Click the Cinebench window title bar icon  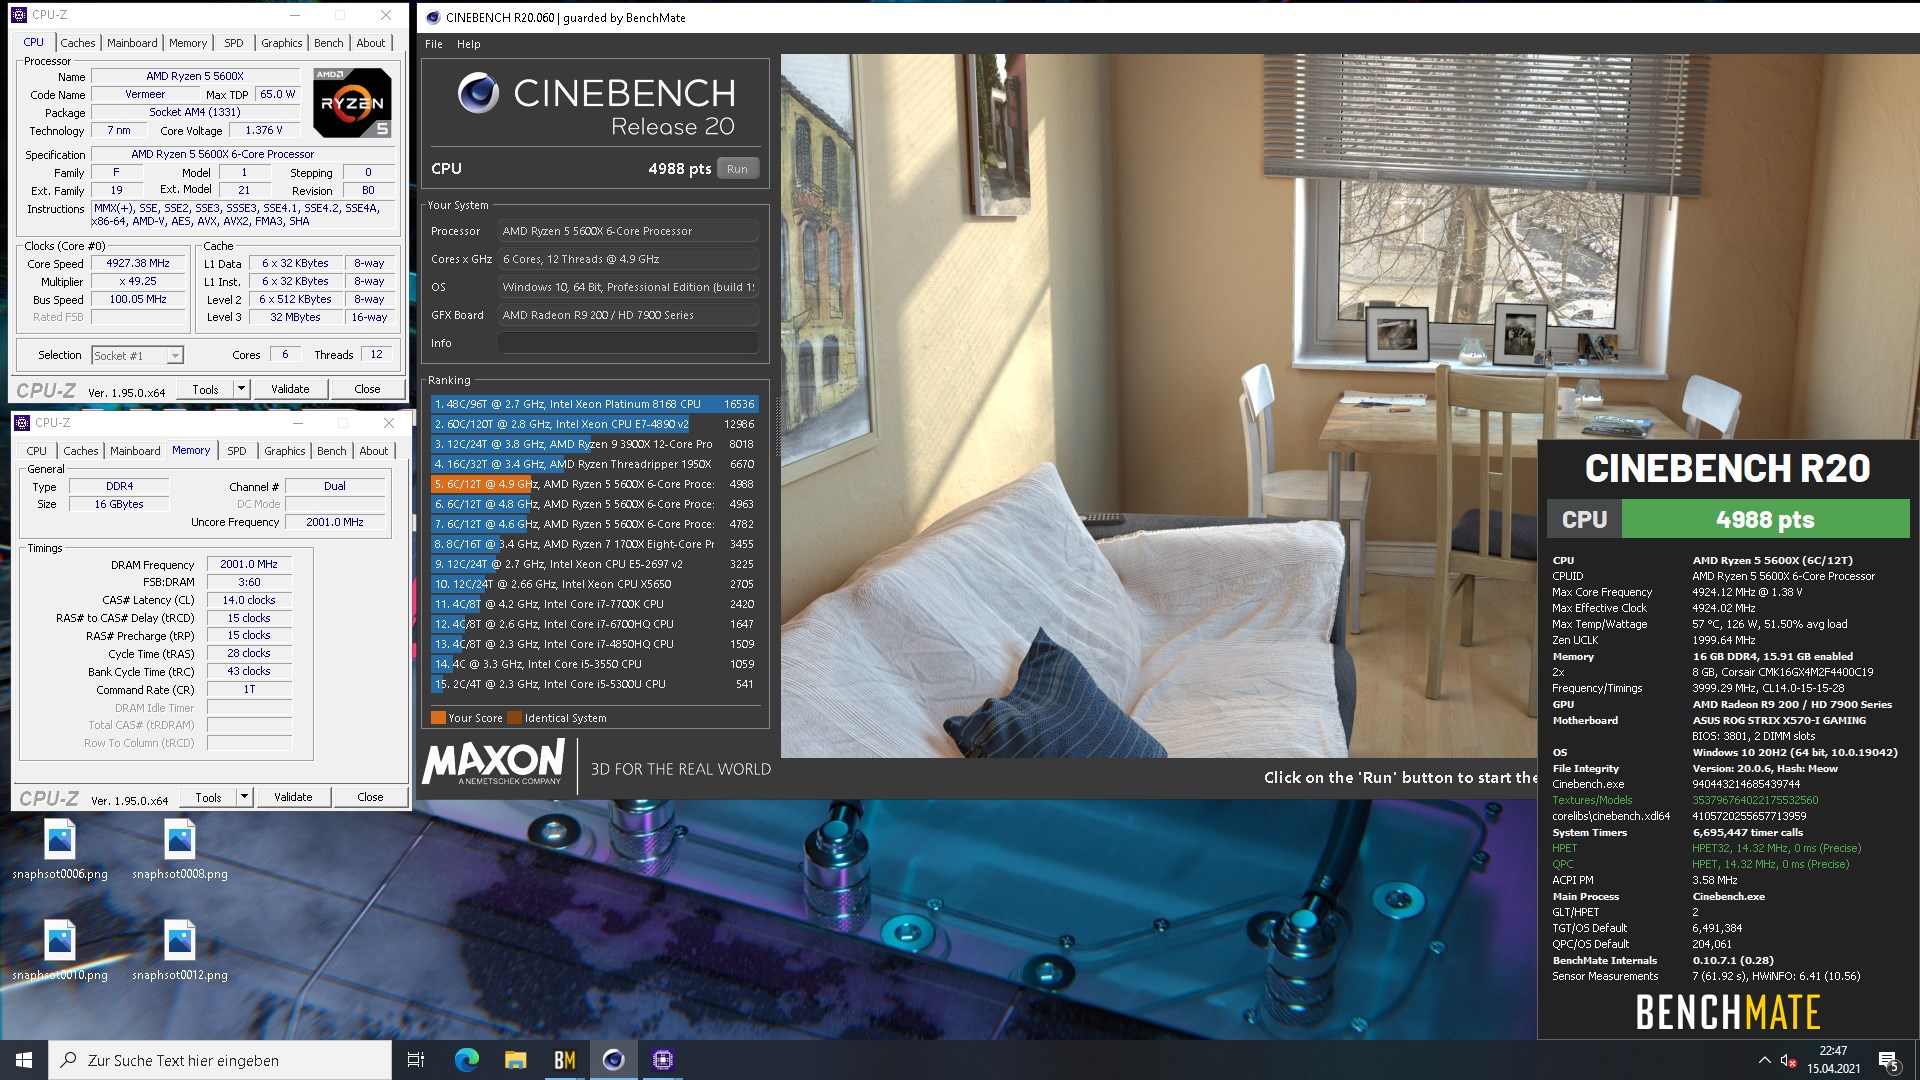(x=433, y=17)
